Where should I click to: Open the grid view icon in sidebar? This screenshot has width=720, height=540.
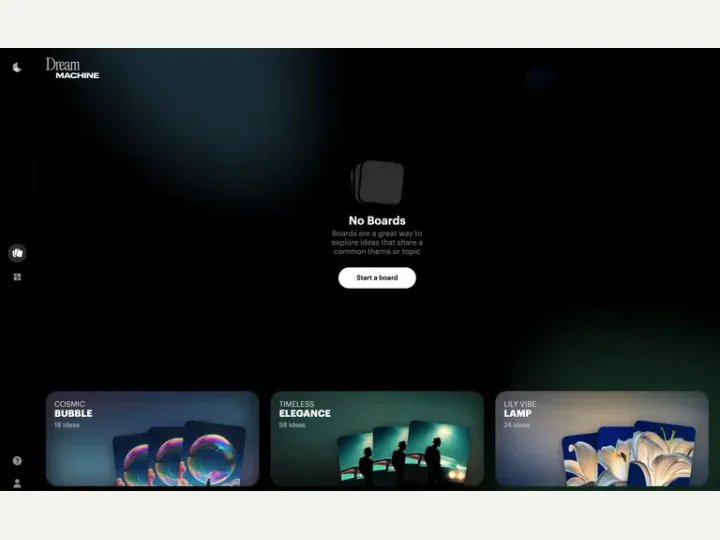point(17,277)
